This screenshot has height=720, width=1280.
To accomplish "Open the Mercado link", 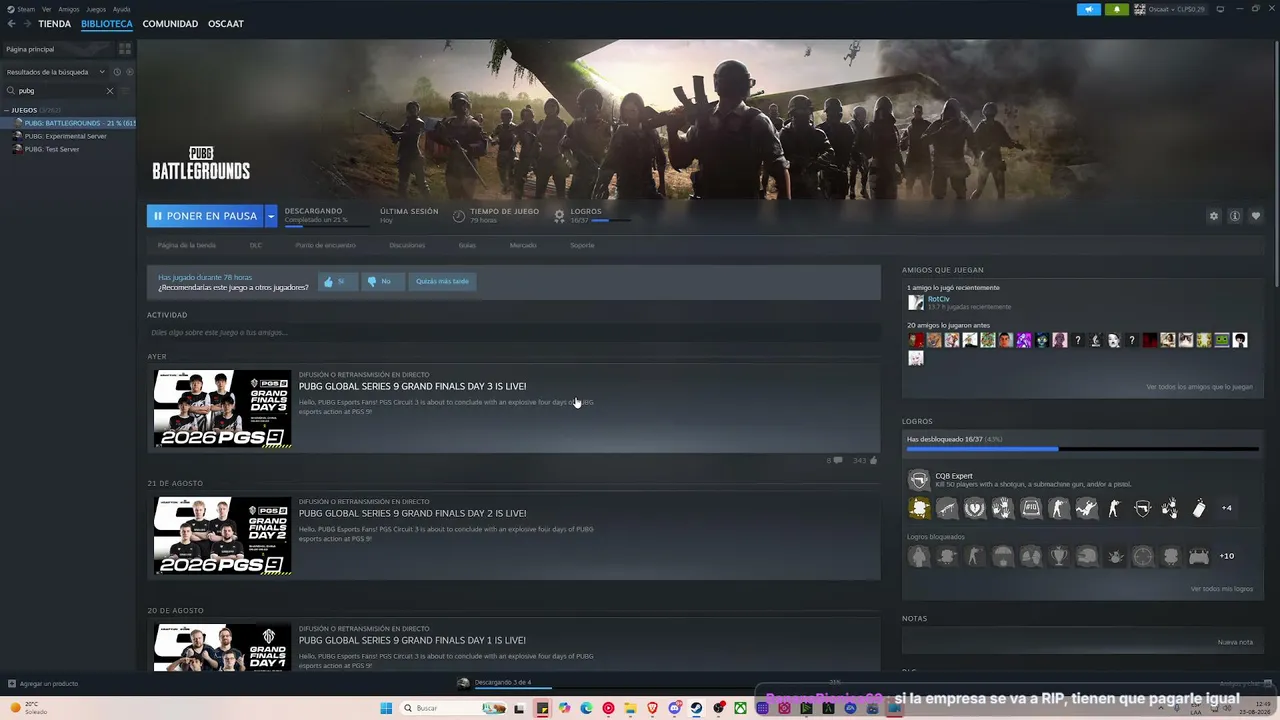I will (x=523, y=245).
